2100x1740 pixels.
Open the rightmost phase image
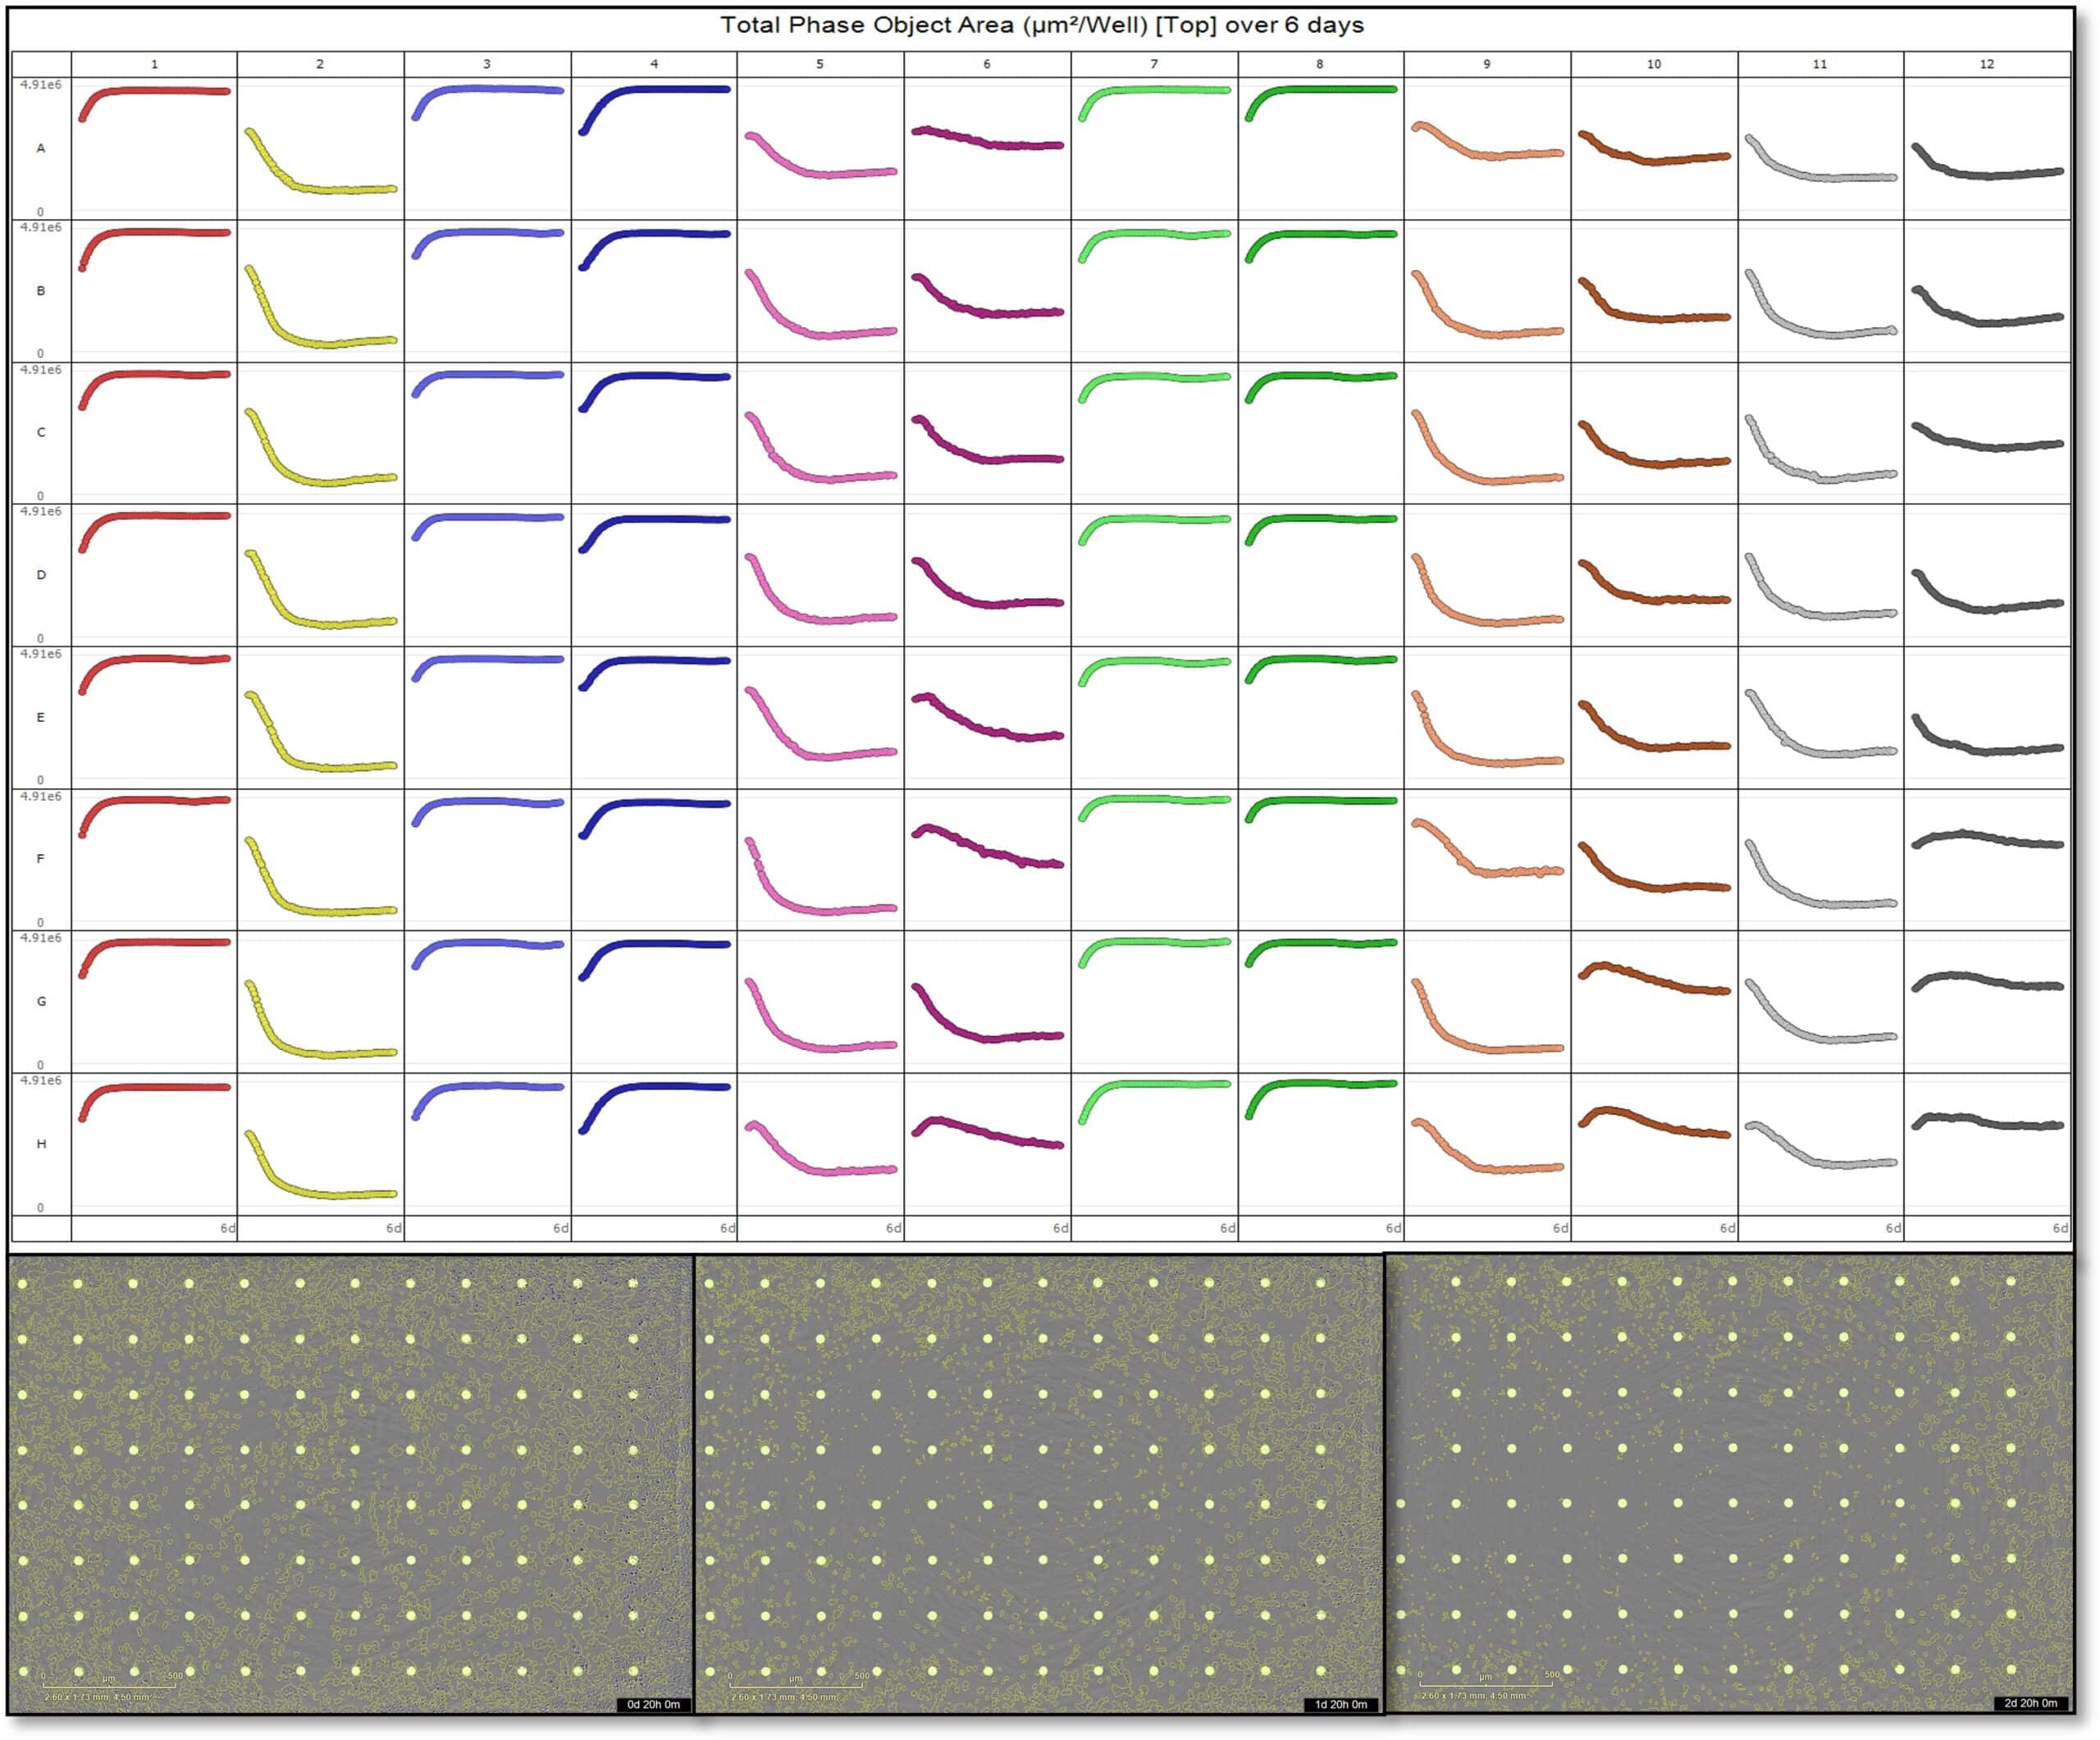click(x=1729, y=1485)
